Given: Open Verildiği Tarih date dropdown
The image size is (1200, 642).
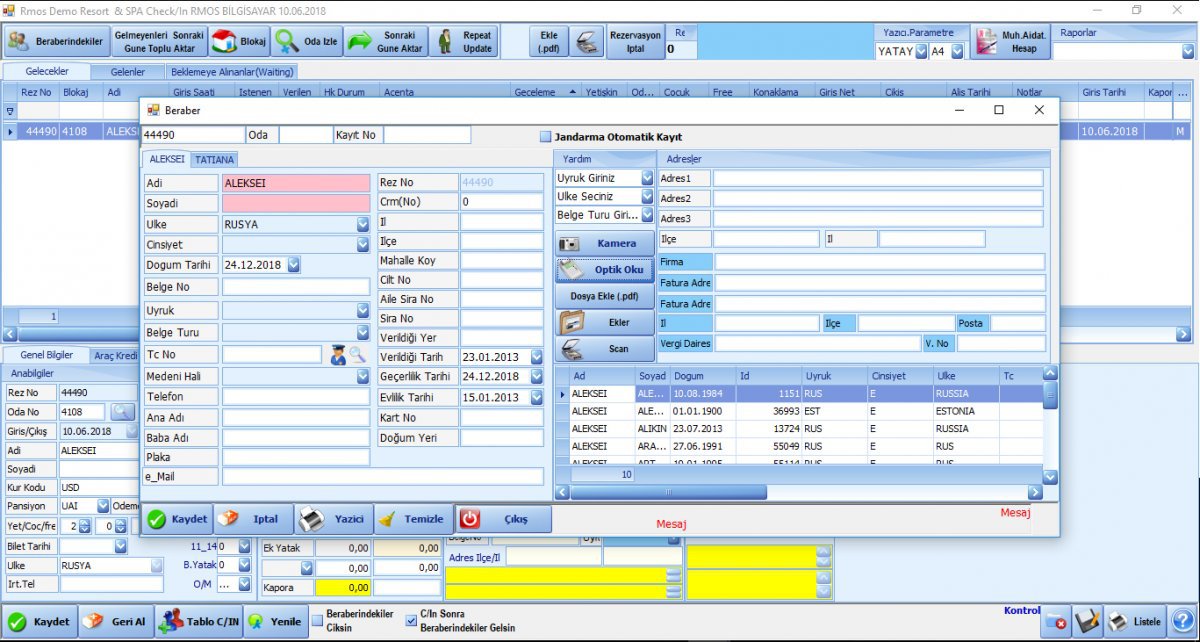Looking at the screenshot, I should point(537,357).
